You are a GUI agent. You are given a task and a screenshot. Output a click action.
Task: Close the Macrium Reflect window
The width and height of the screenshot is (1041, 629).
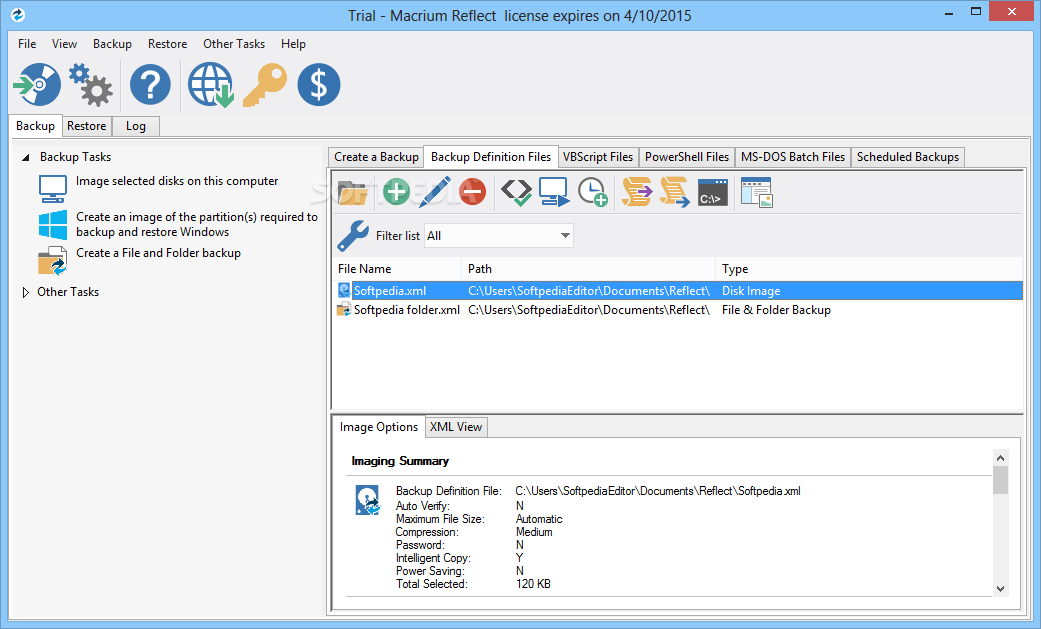click(x=1012, y=11)
